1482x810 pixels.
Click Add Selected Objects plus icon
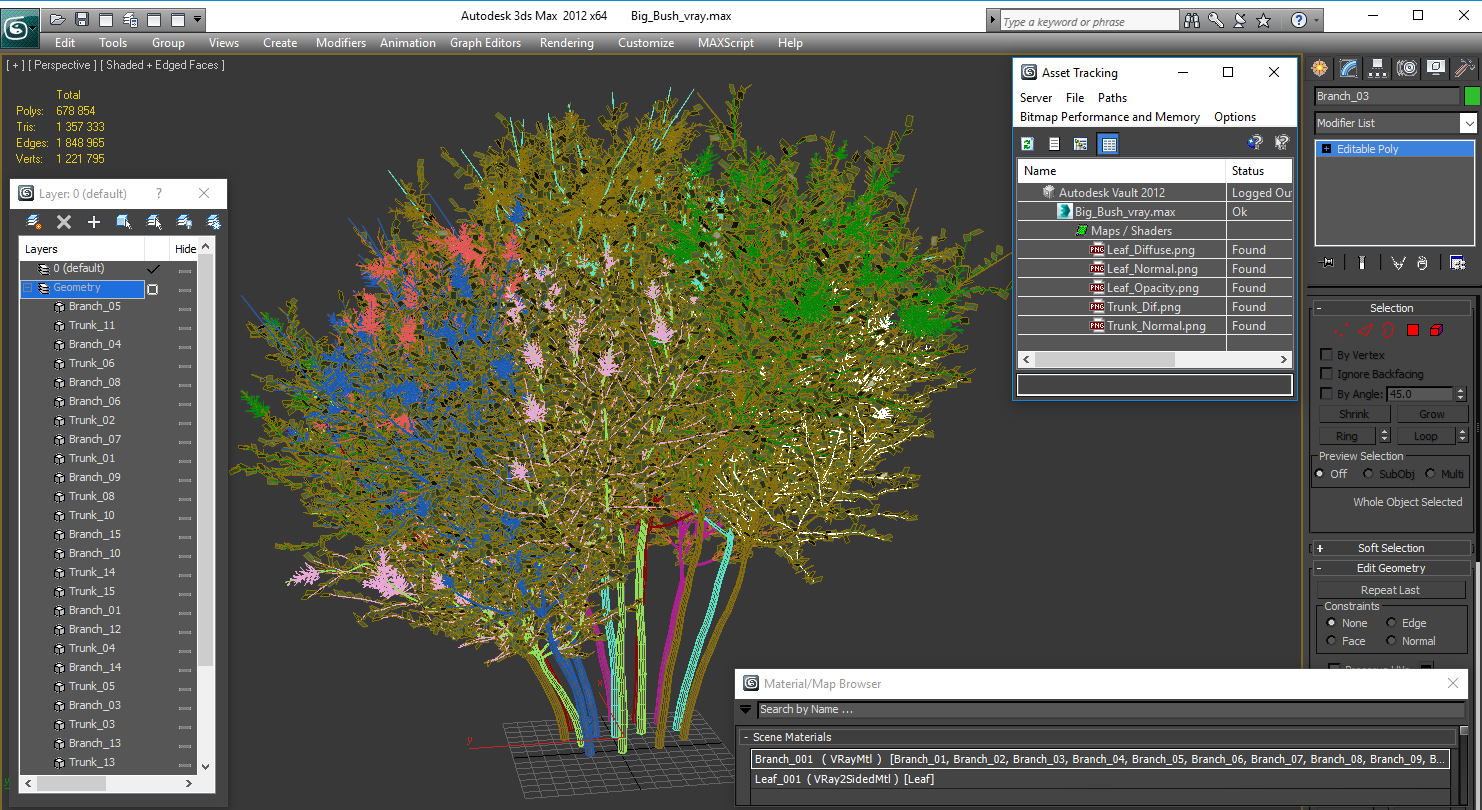click(94, 222)
